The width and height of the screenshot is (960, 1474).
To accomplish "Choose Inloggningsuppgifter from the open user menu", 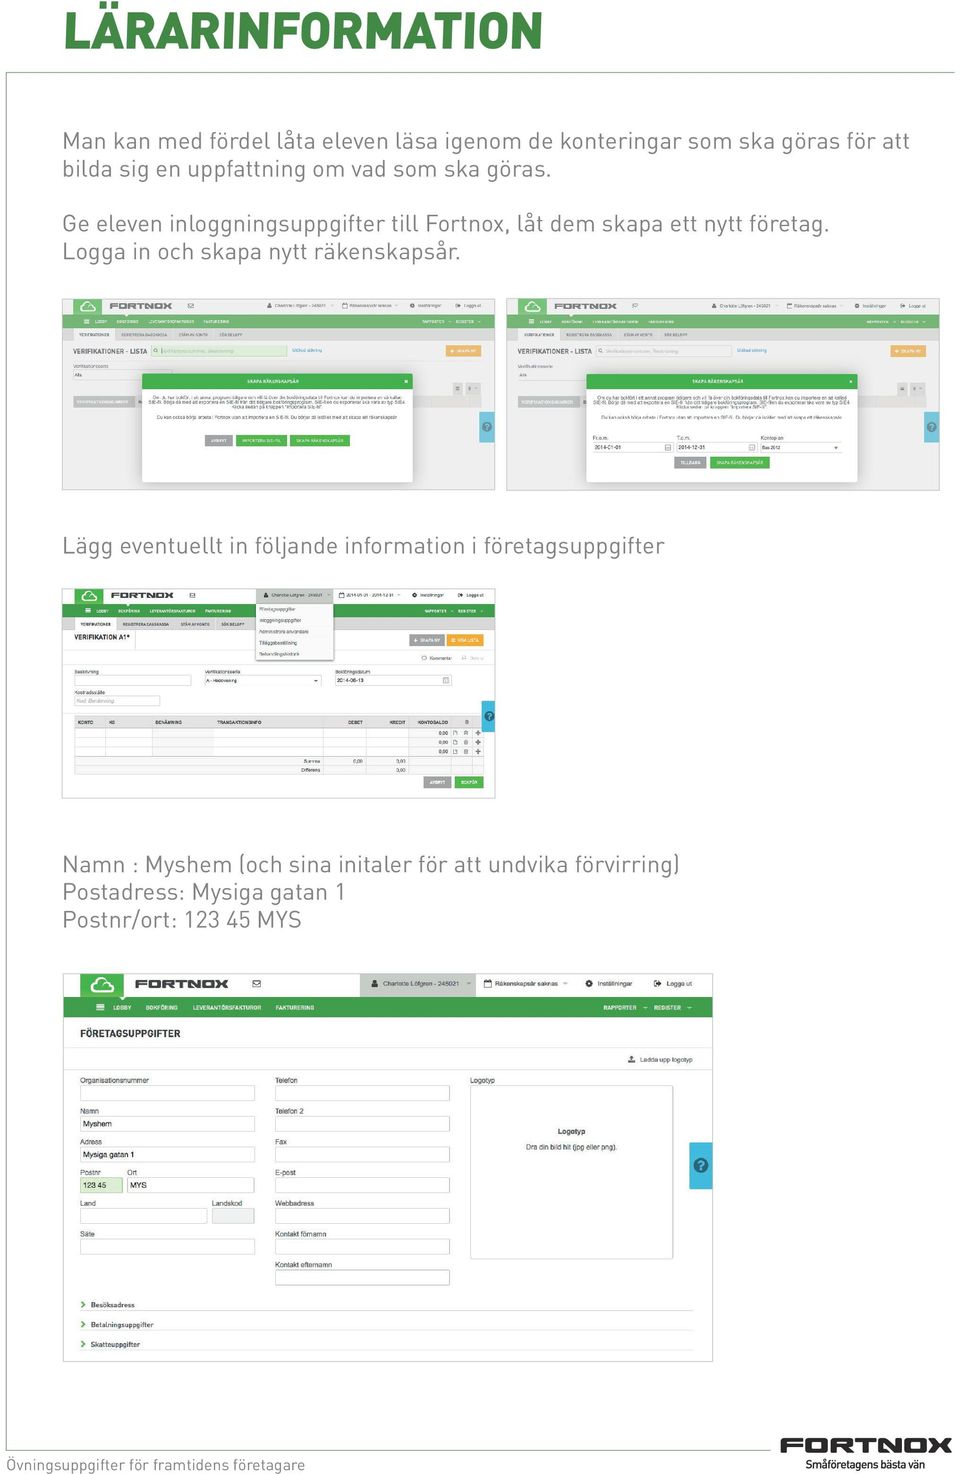I will (280, 620).
